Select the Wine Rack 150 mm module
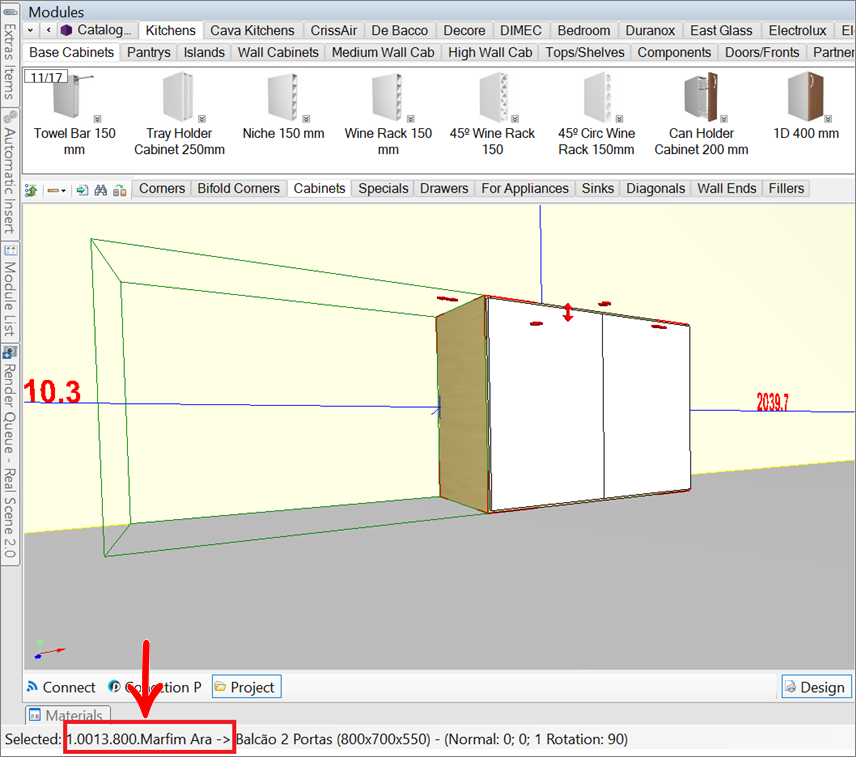The image size is (856, 757). pos(388,115)
